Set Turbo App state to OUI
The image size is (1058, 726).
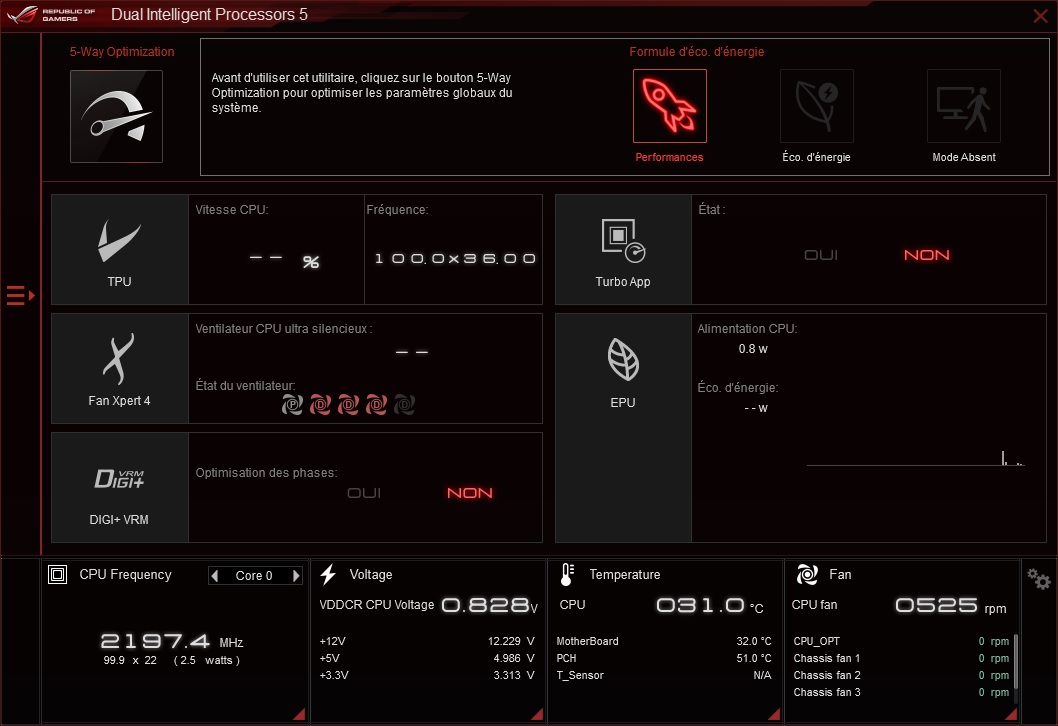coord(821,255)
